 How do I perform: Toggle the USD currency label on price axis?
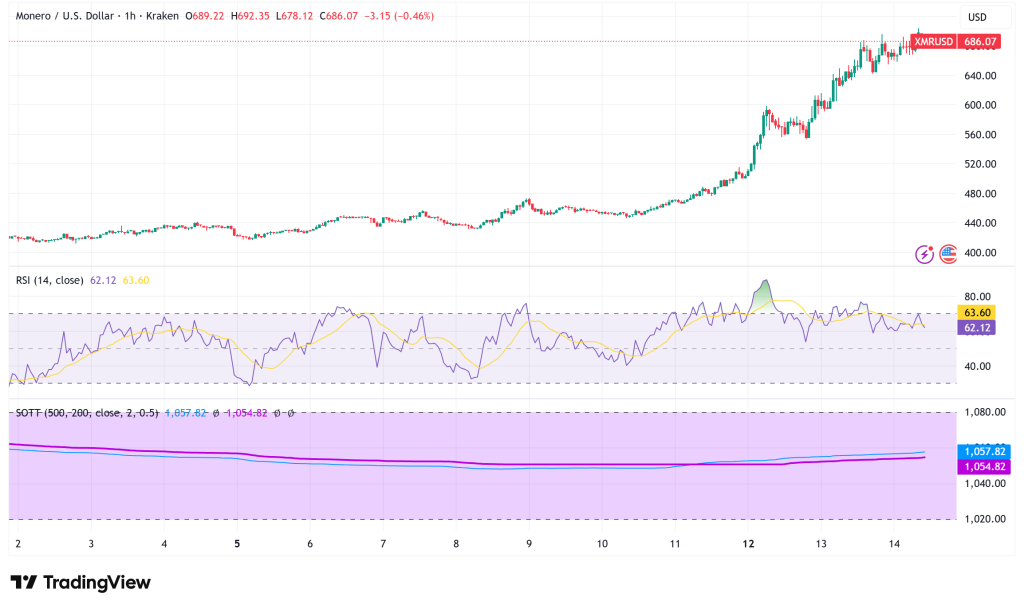point(977,16)
